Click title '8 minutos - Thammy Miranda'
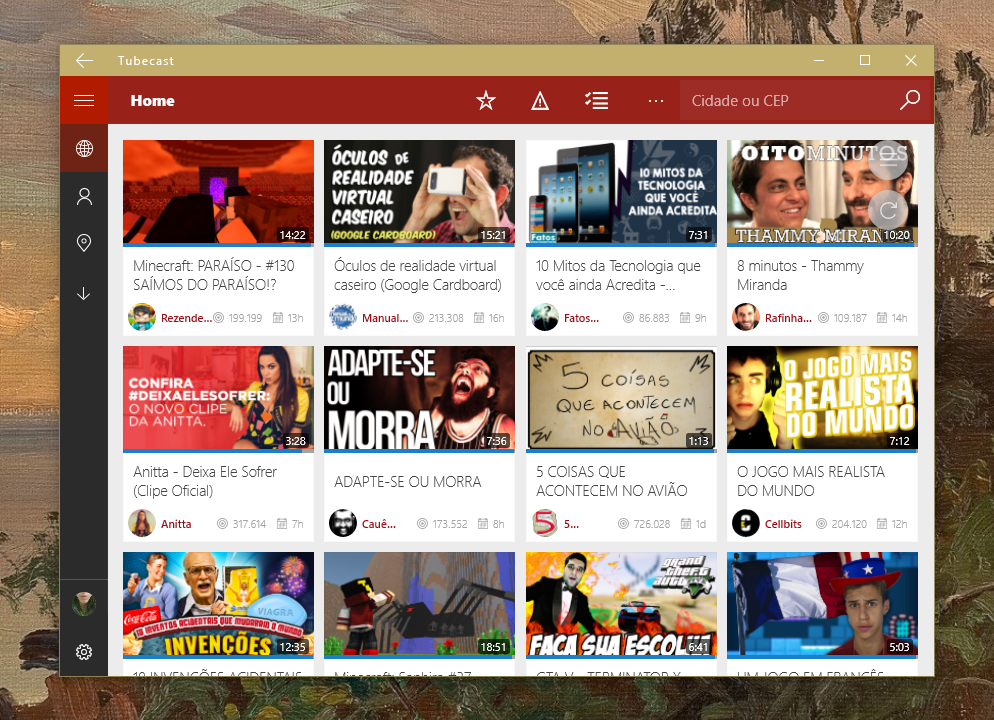This screenshot has width=994, height=720. tap(800, 275)
